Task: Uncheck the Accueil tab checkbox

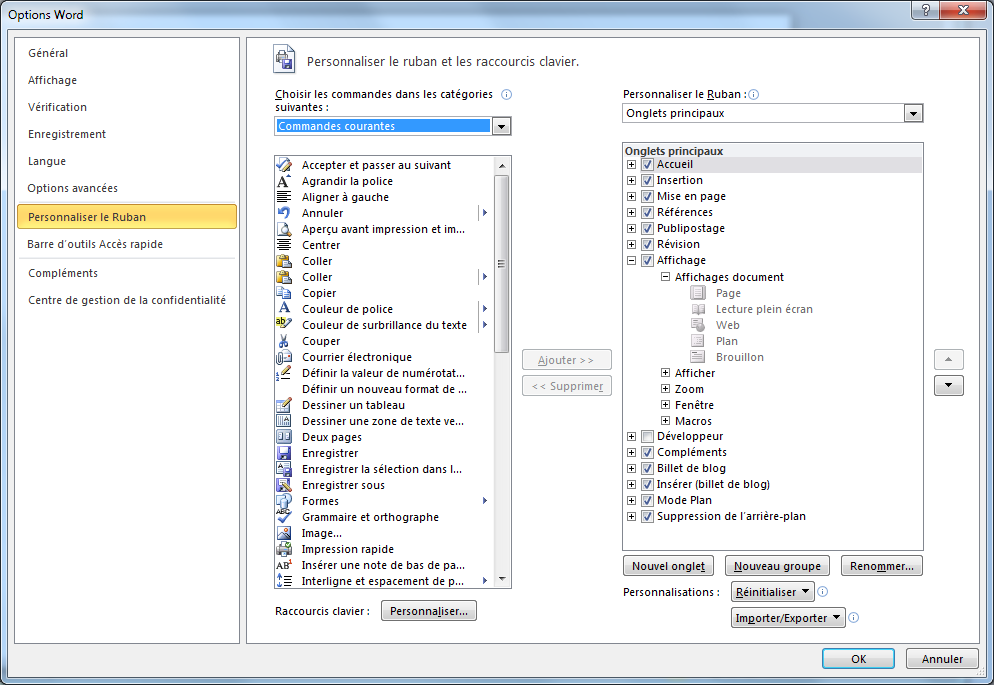Action: pyautogui.click(x=647, y=164)
